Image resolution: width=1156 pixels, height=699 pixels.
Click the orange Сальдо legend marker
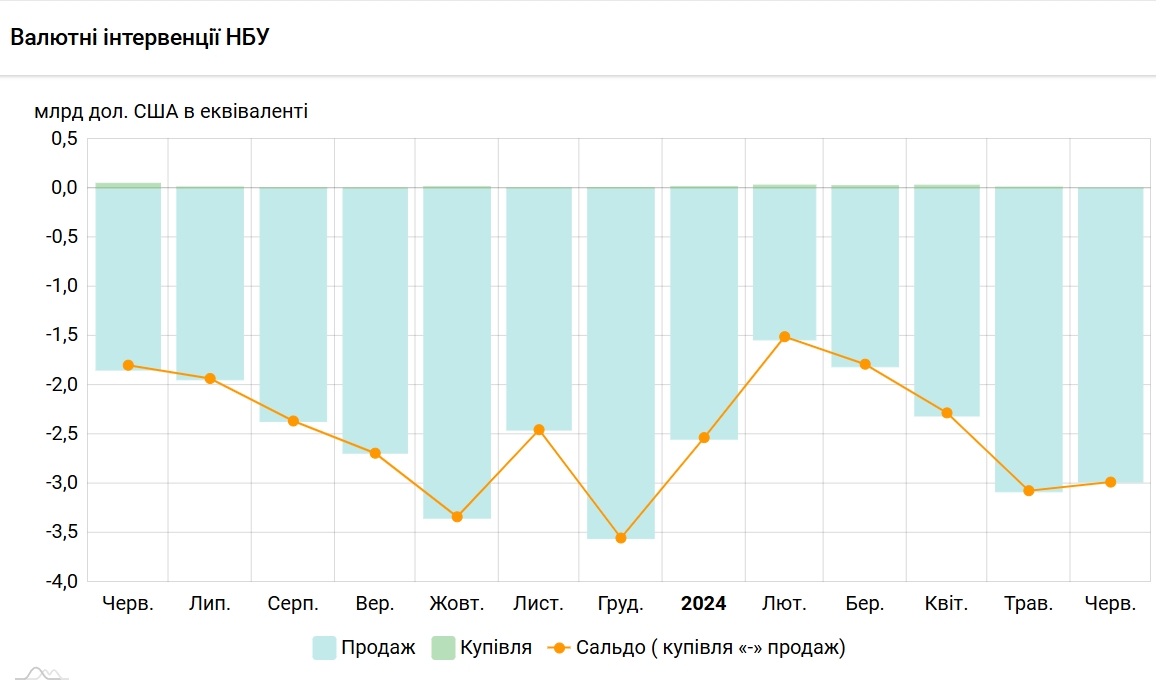point(560,647)
